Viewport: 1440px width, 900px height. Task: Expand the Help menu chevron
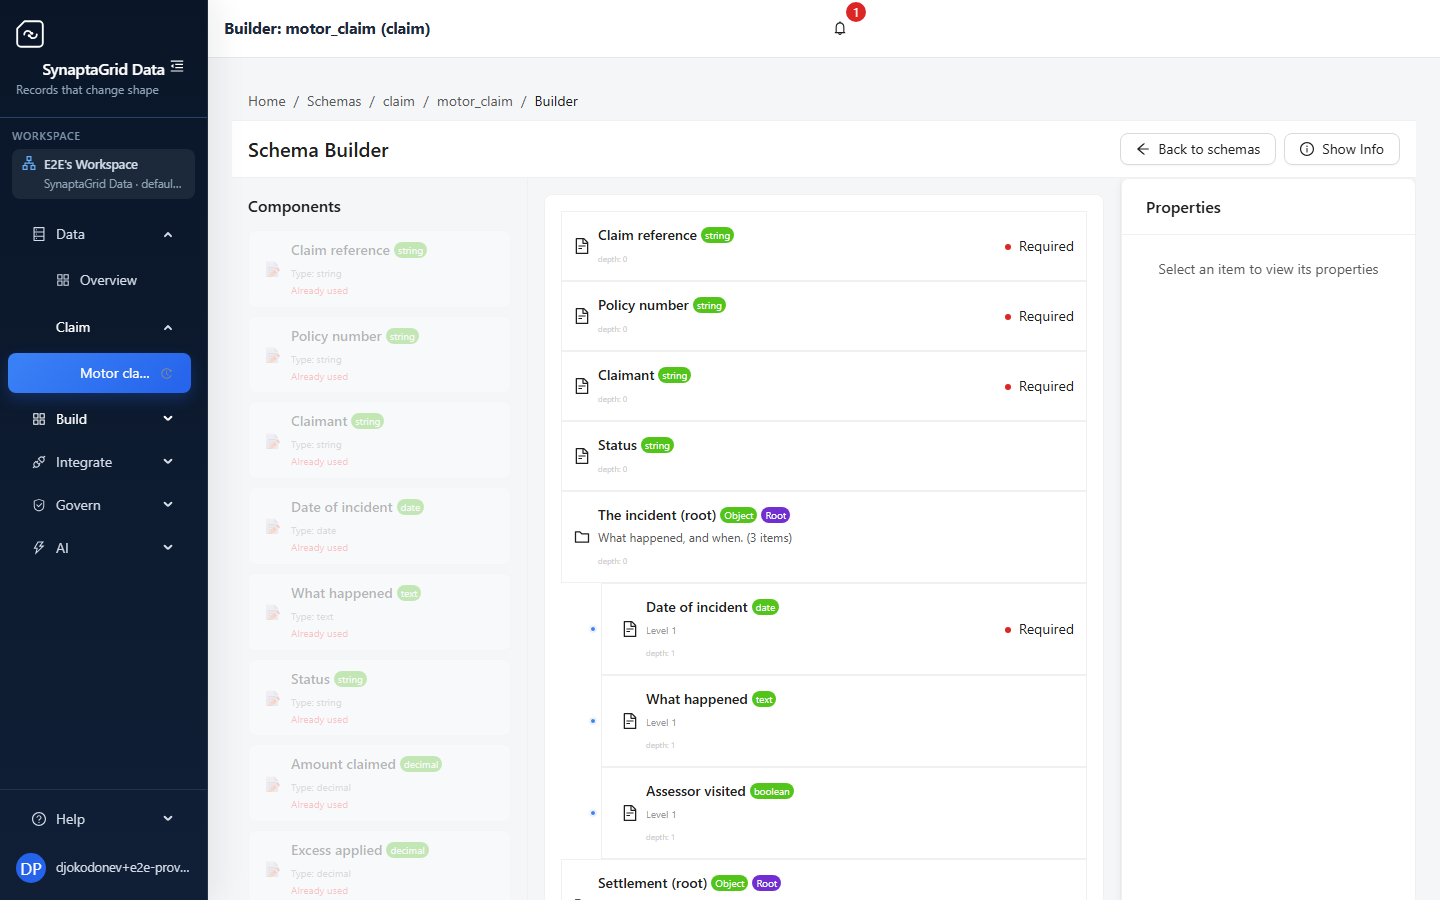(168, 819)
